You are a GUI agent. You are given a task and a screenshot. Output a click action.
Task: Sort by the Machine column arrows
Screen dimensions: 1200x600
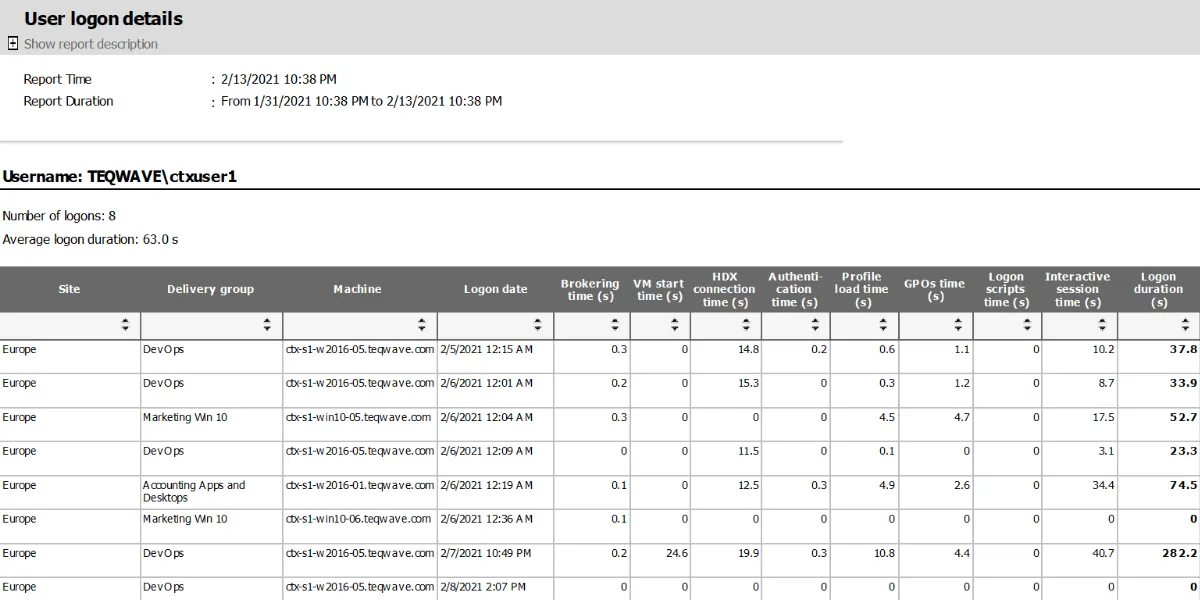point(422,325)
